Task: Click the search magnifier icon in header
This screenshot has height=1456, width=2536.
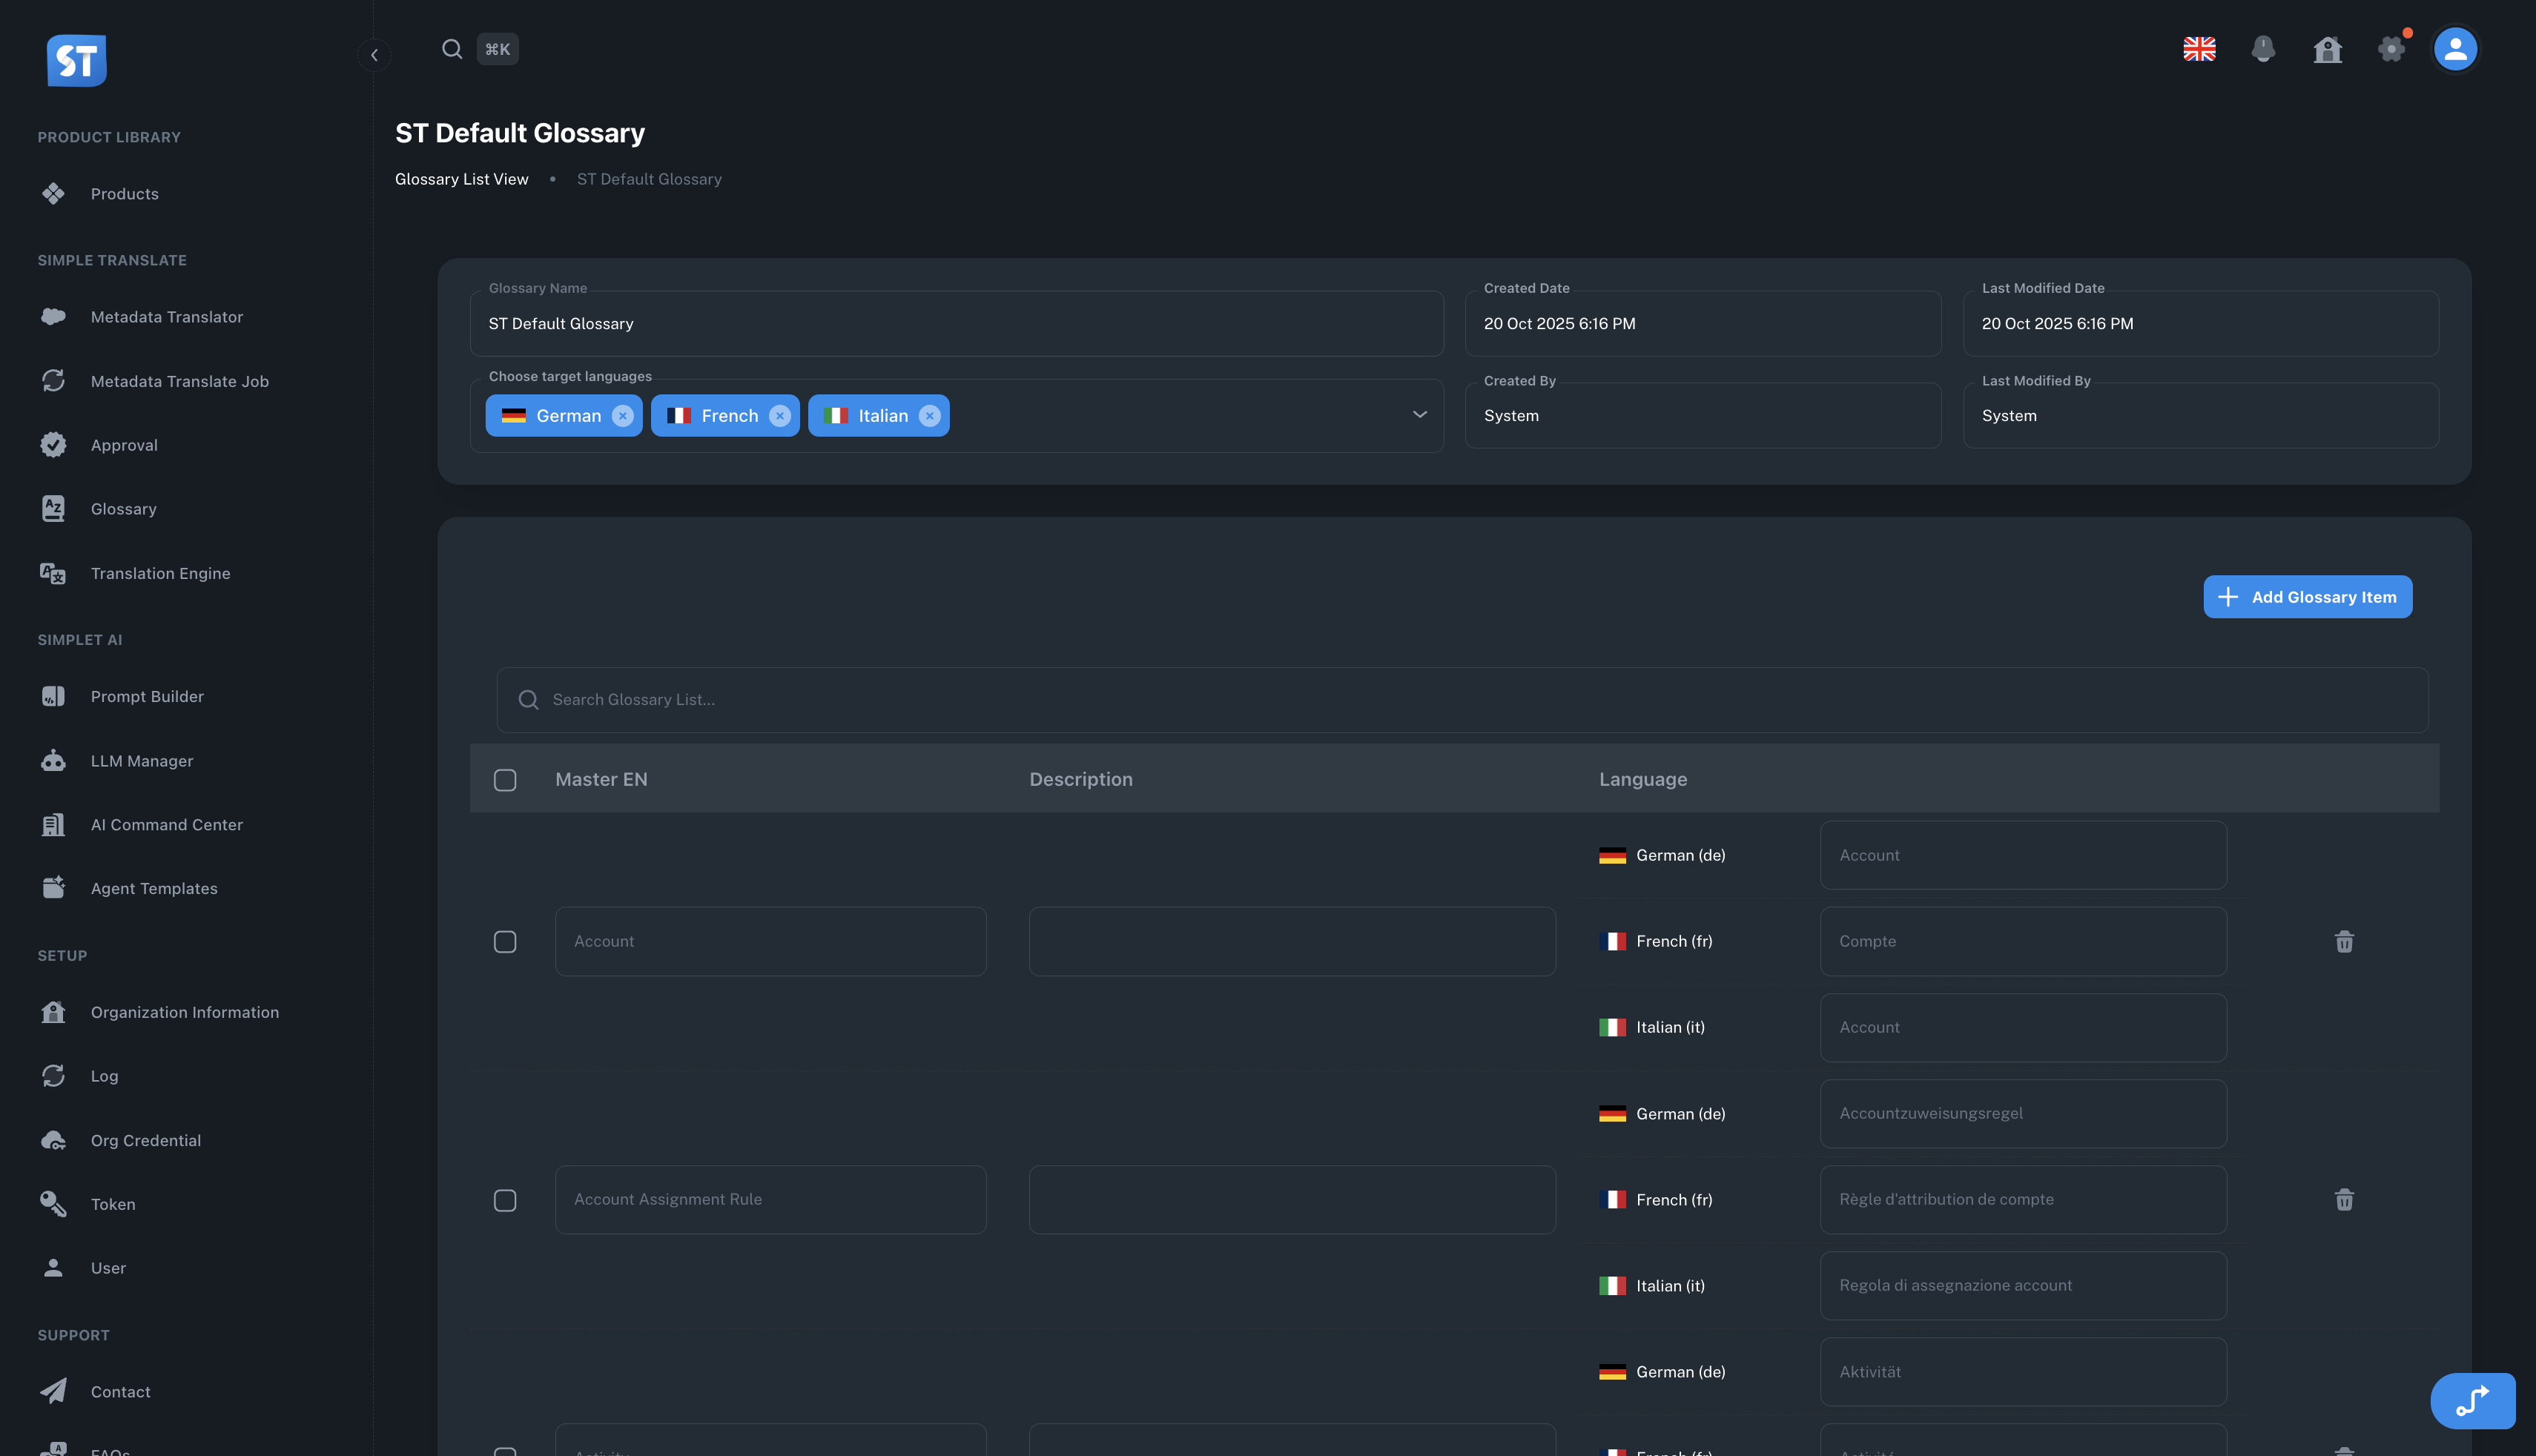Action: (452, 49)
